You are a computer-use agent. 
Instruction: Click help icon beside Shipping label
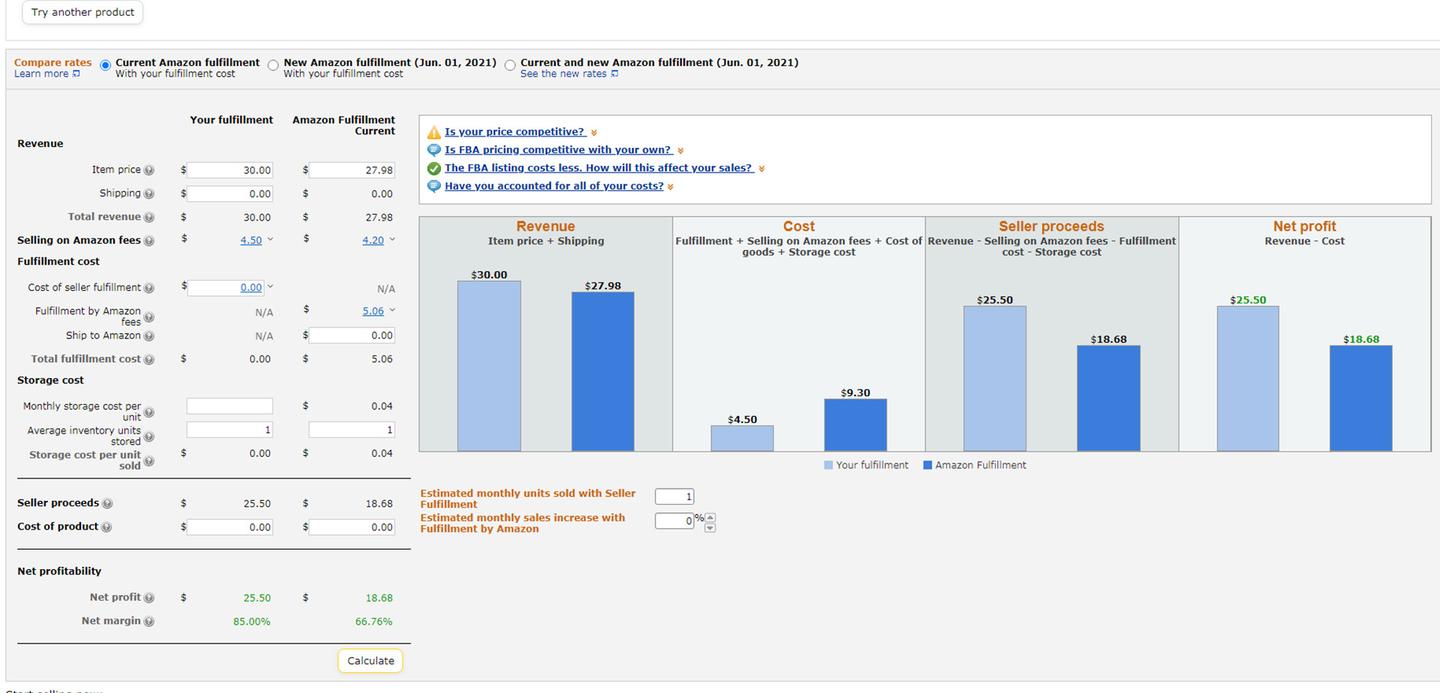149,194
